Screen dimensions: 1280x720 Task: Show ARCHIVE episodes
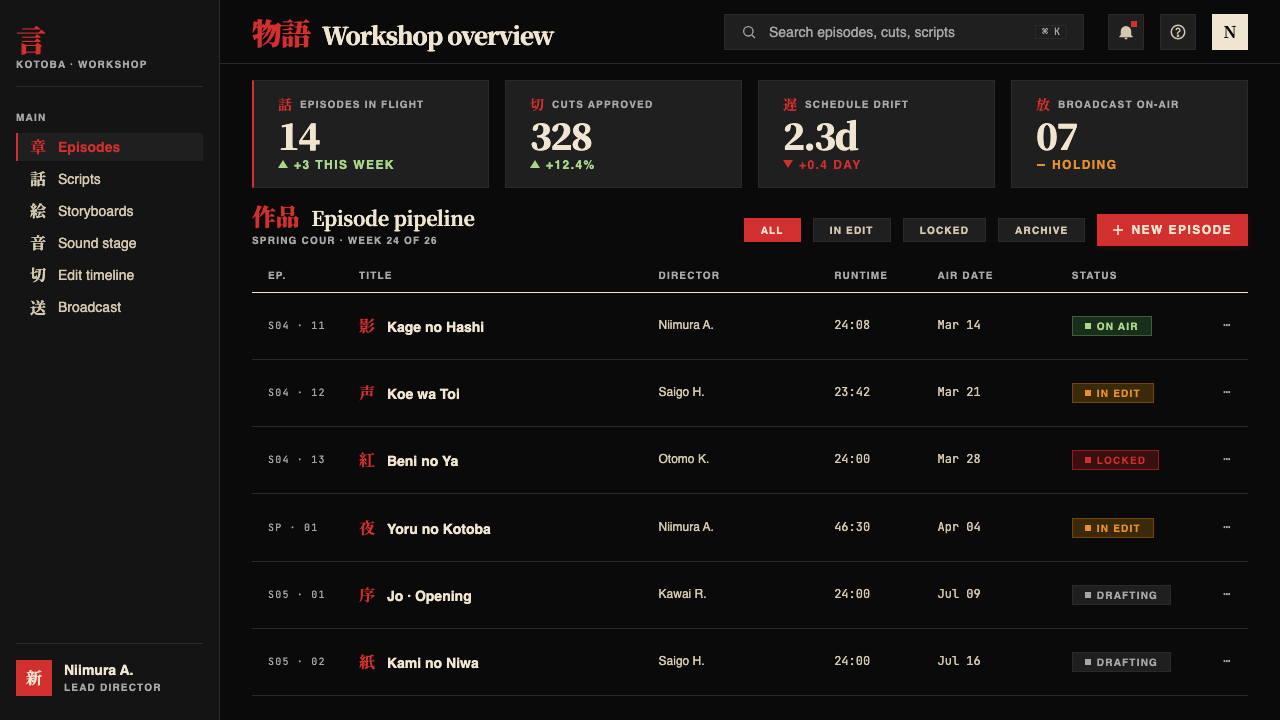(1041, 230)
